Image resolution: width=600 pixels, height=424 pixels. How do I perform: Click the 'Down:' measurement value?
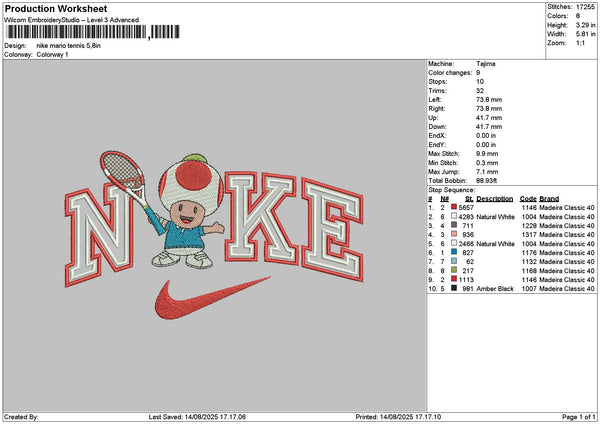(x=489, y=127)
